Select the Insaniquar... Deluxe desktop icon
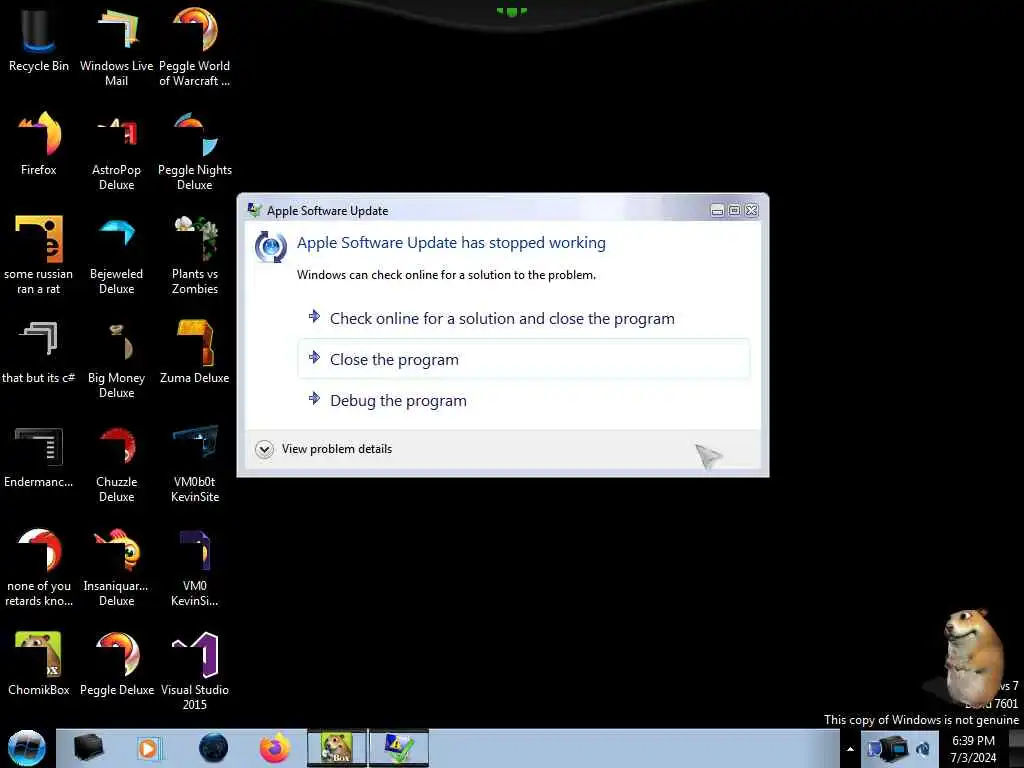This screenshot has height=768, width=1024. pos(116,568)
